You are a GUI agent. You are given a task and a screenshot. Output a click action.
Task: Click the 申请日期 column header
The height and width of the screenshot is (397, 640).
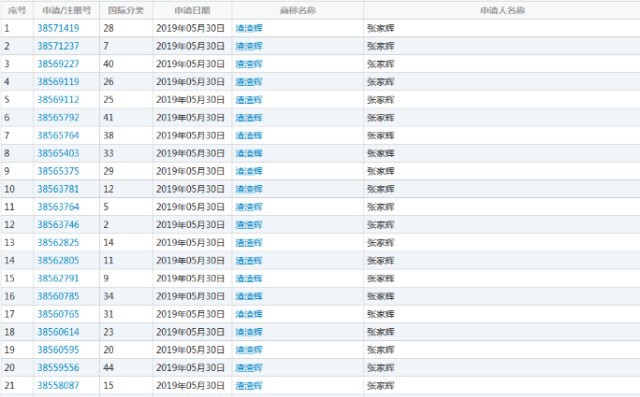click(x=192, y=11)
